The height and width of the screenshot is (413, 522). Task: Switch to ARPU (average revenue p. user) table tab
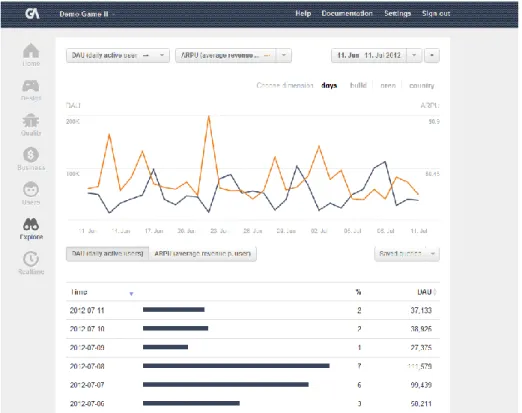(202, 254)
